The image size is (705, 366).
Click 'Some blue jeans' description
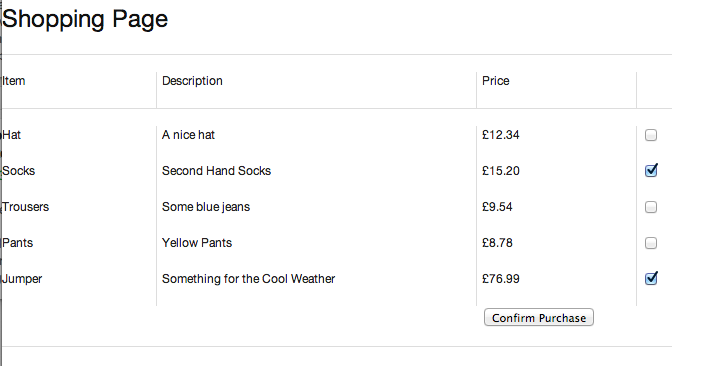[x=206, y=207]
